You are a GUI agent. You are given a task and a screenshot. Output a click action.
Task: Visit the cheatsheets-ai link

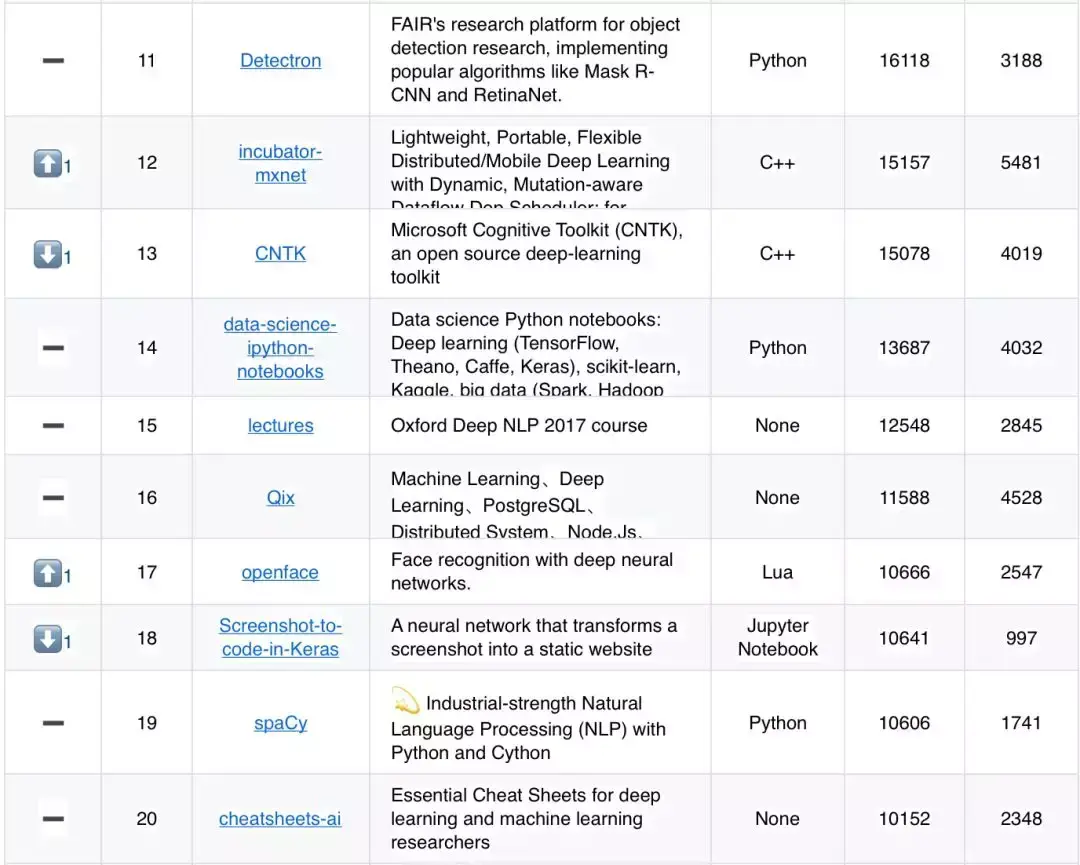pyautogui.click(x=280, y=819)
